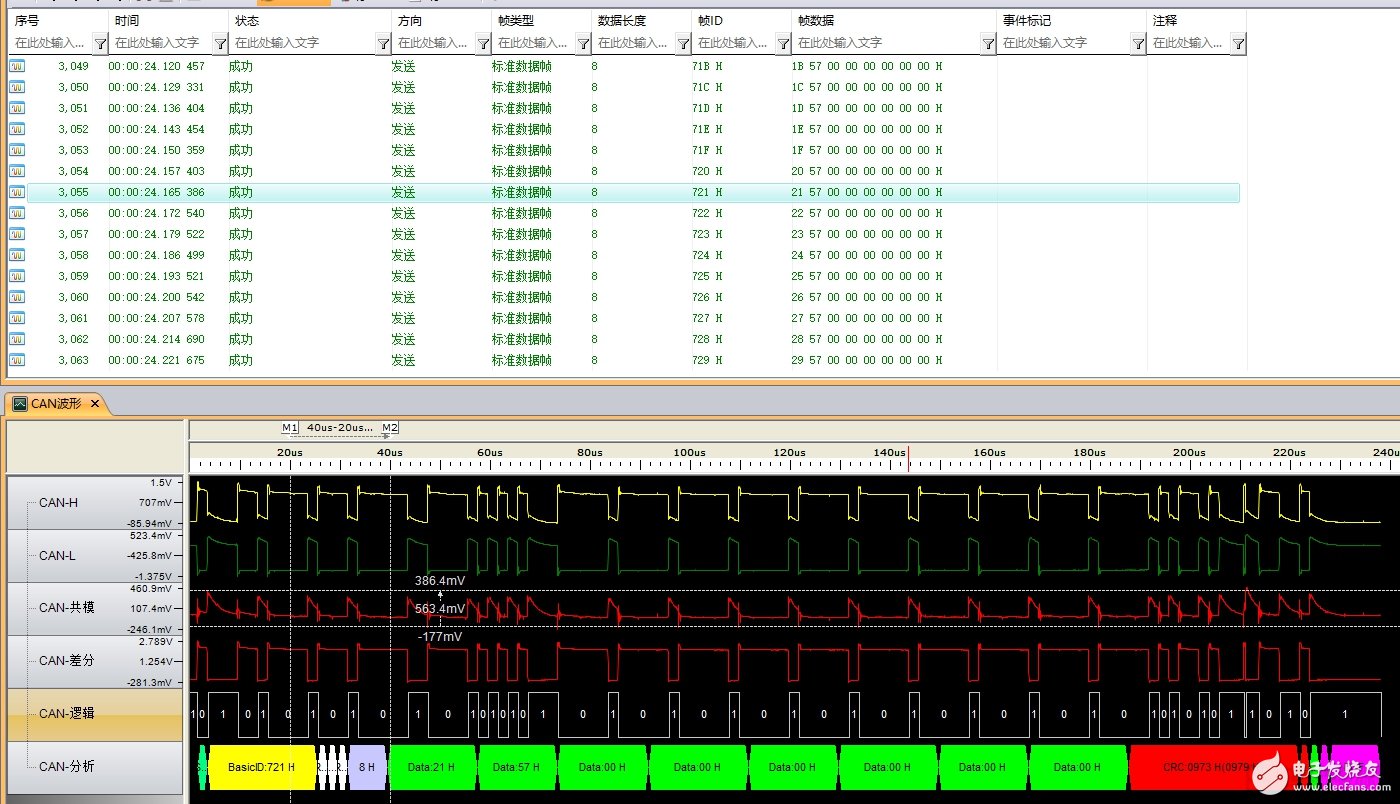The width and height of the screenshot is (1400, 804).
Task: Expand the 事件标记 column filter dropdown
Action: point(1138,43)
